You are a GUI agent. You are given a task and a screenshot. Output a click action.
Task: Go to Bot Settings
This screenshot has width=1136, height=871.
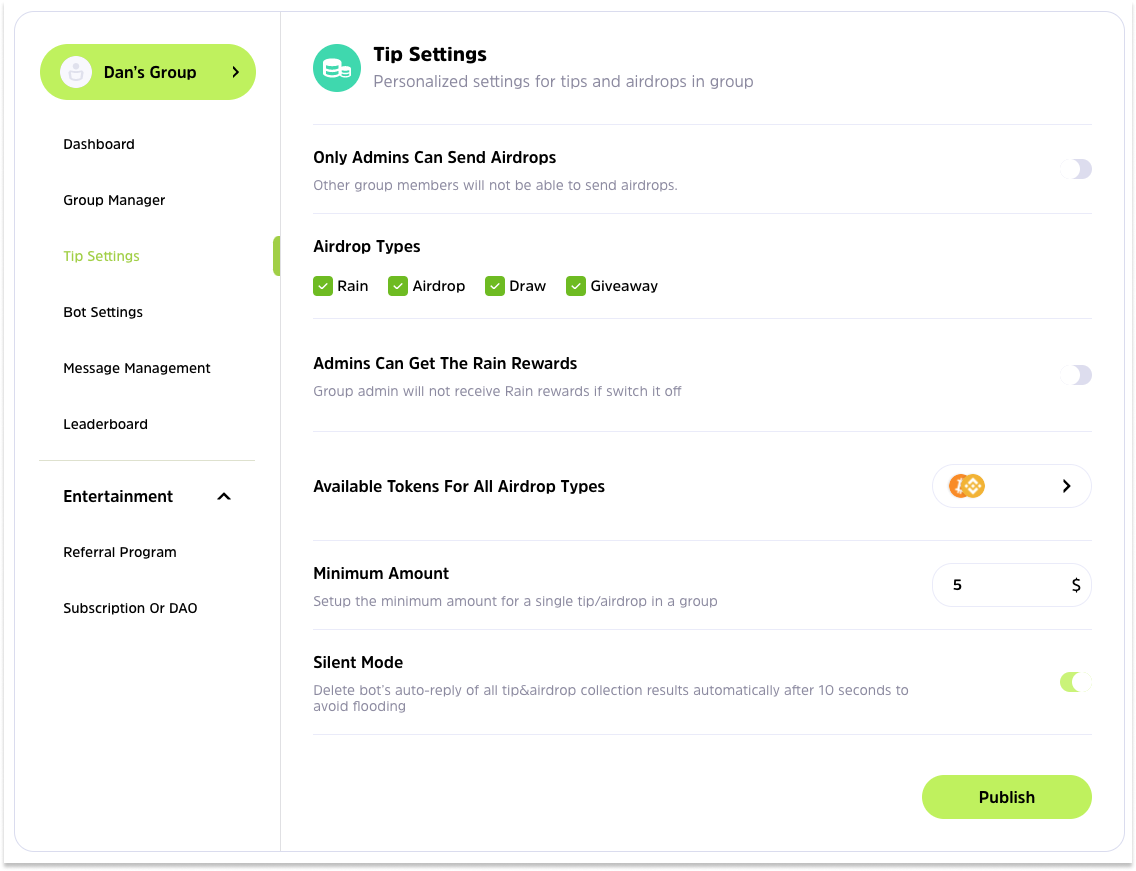[103, 312]
